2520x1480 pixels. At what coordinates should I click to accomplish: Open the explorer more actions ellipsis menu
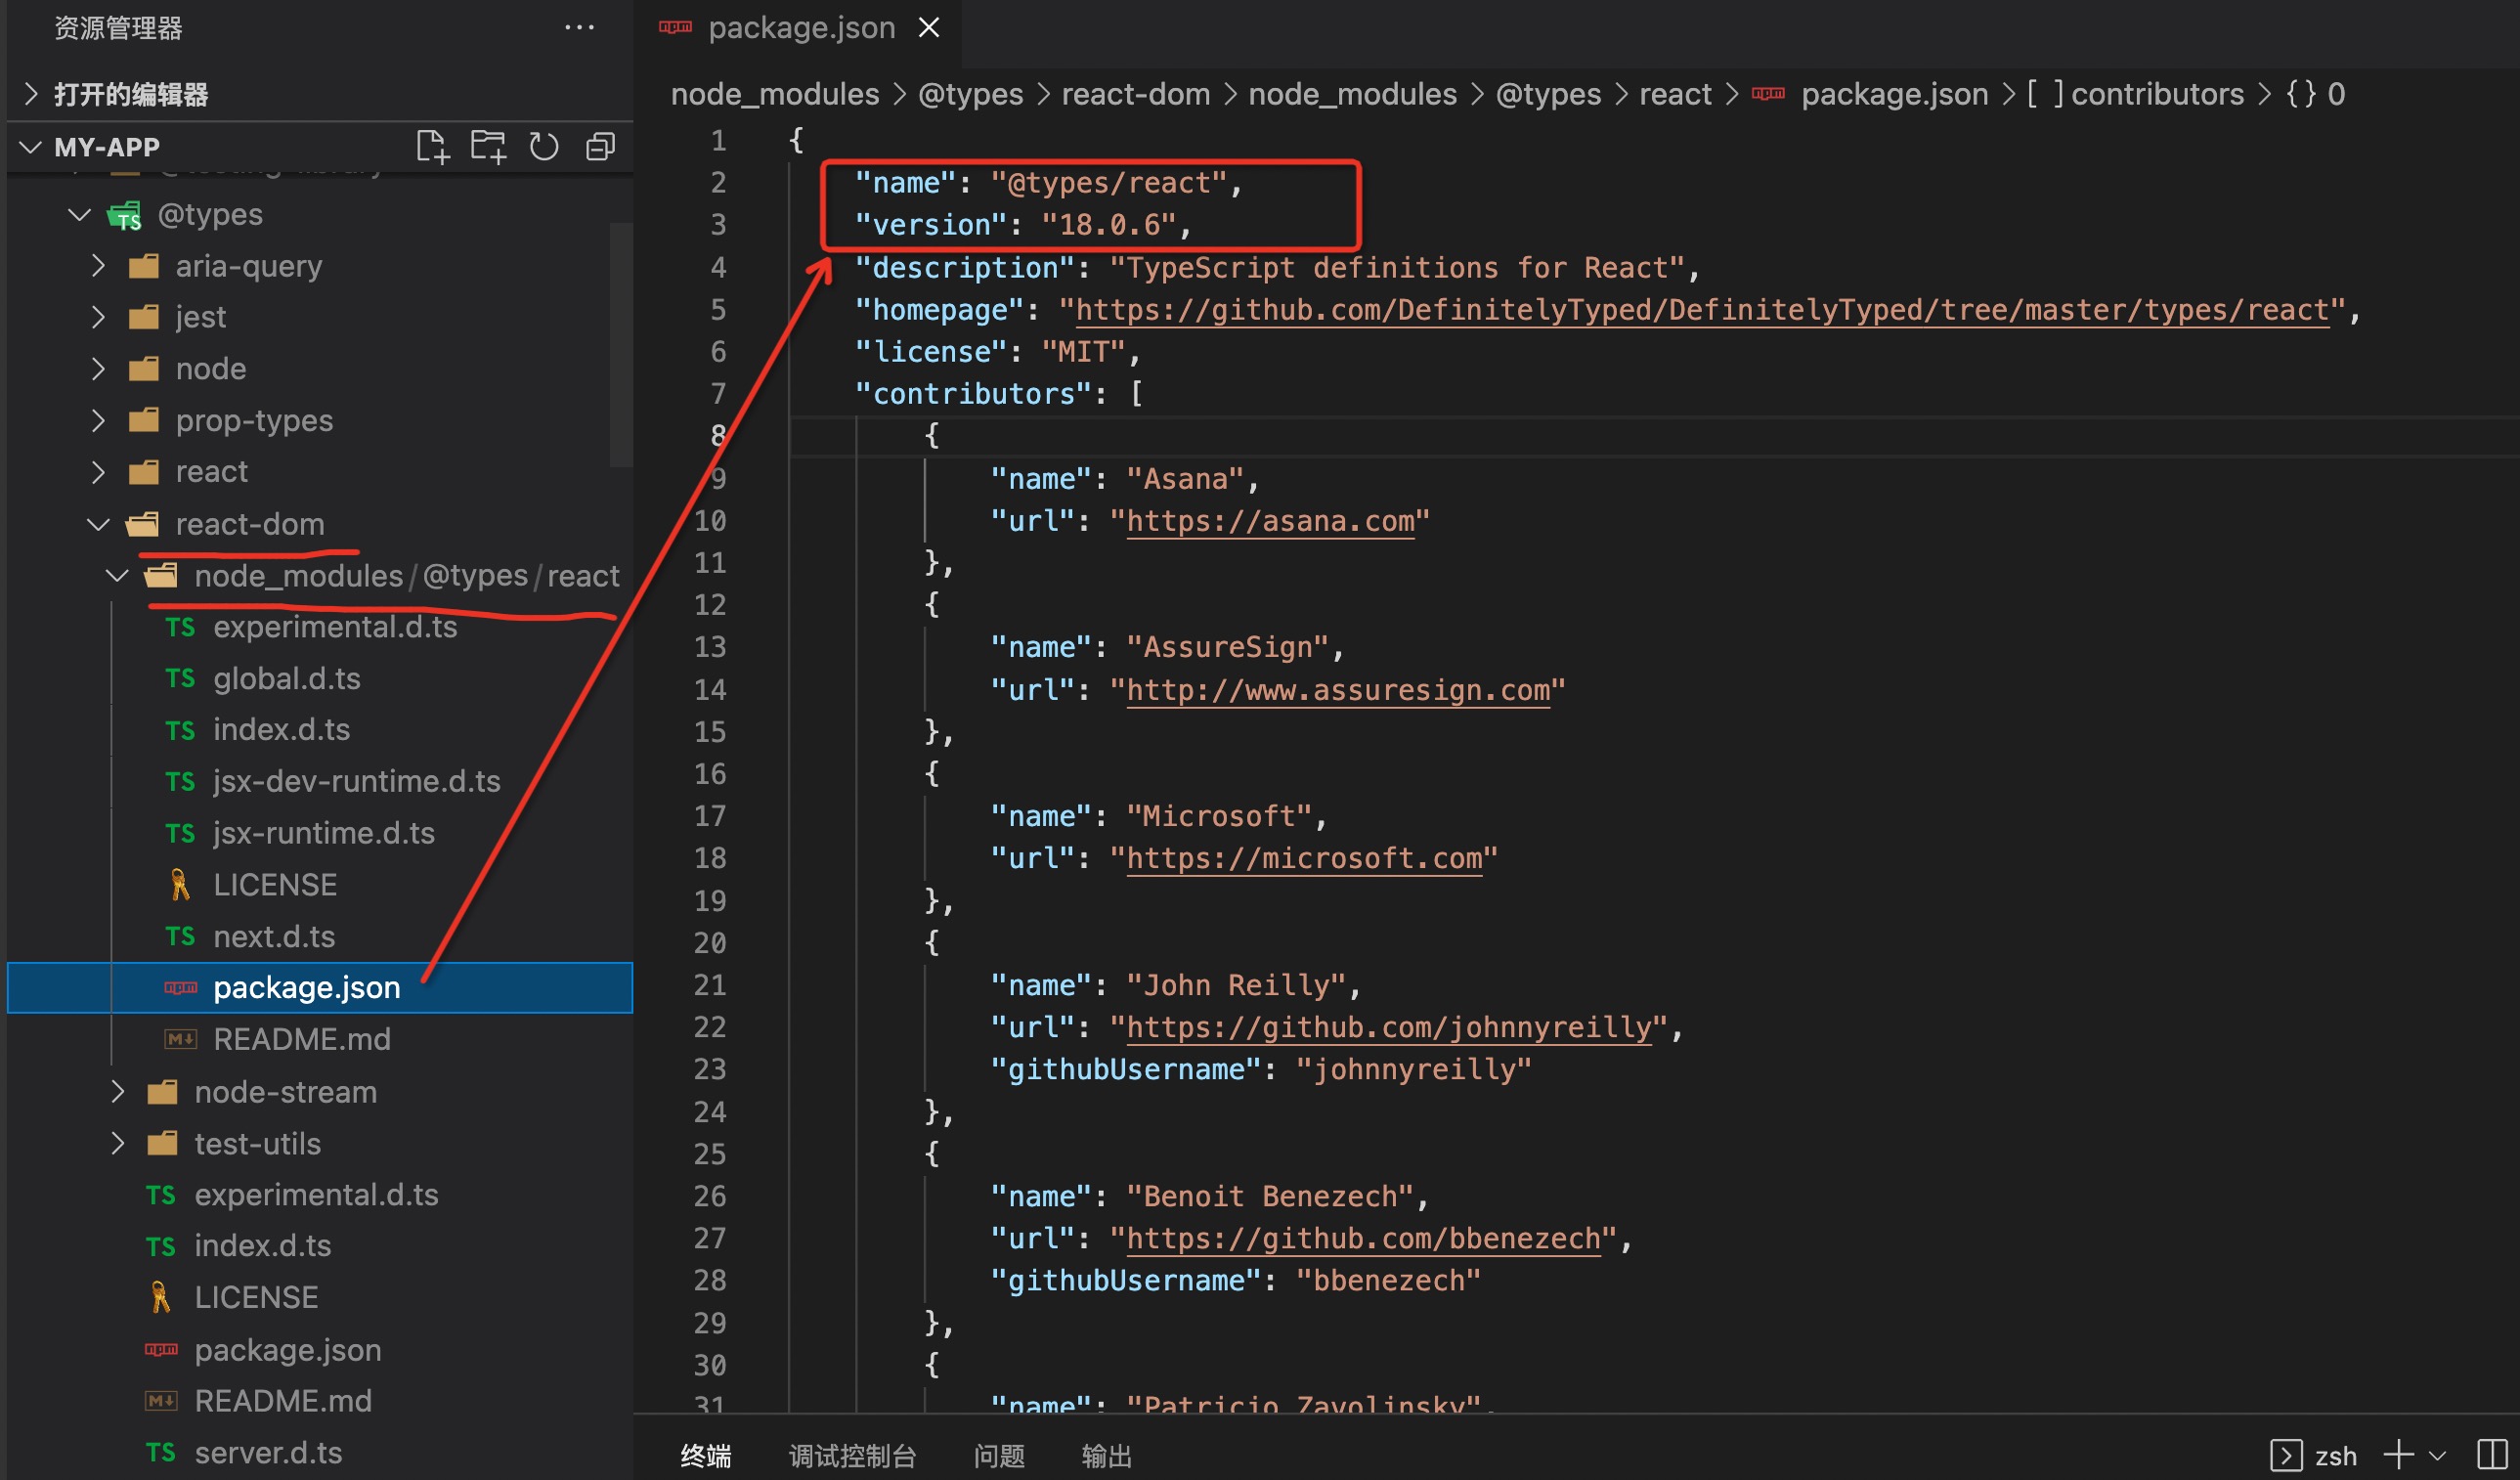(579, 28)
